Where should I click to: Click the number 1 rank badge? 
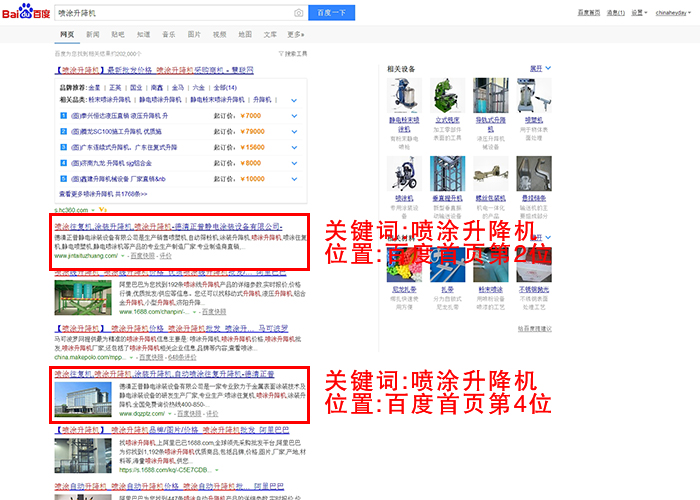point(63,116)
